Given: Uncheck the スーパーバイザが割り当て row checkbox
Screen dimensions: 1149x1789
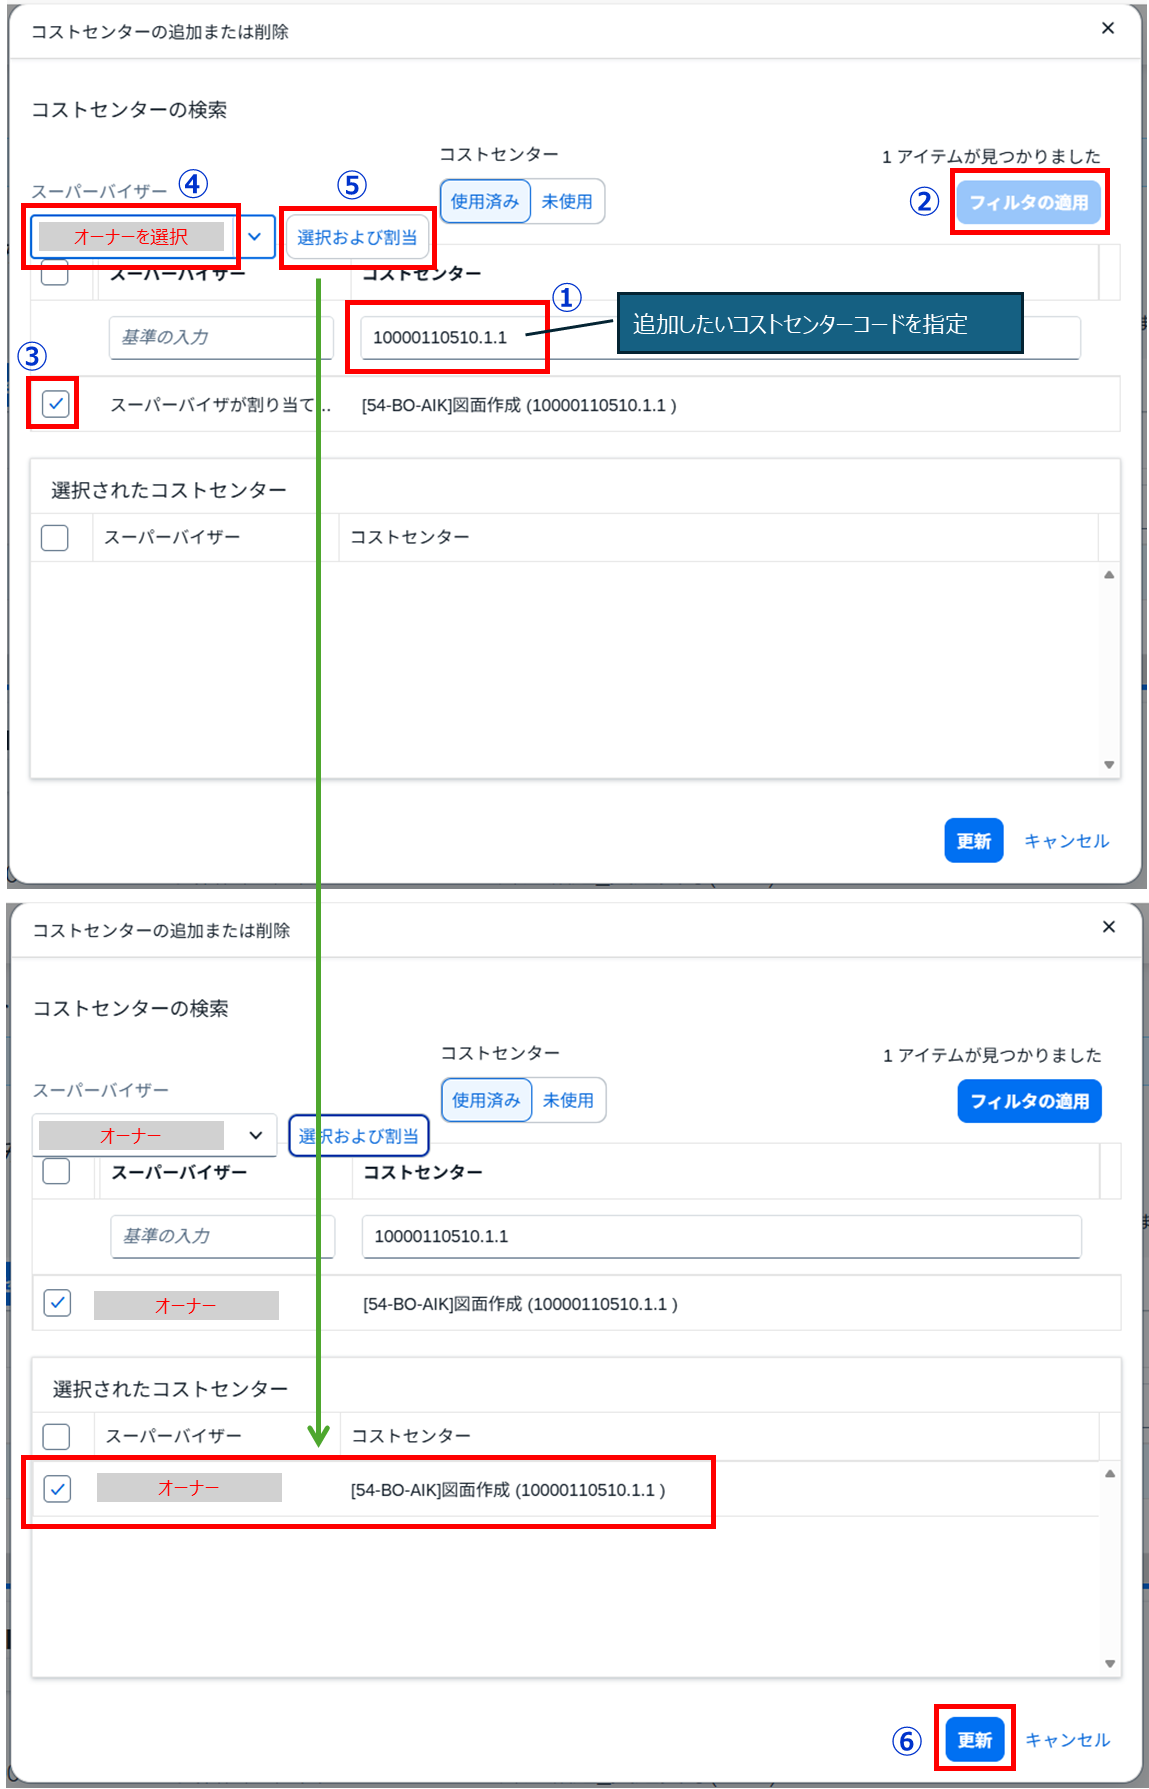Looking at the screenshot, I should point(55,404).
